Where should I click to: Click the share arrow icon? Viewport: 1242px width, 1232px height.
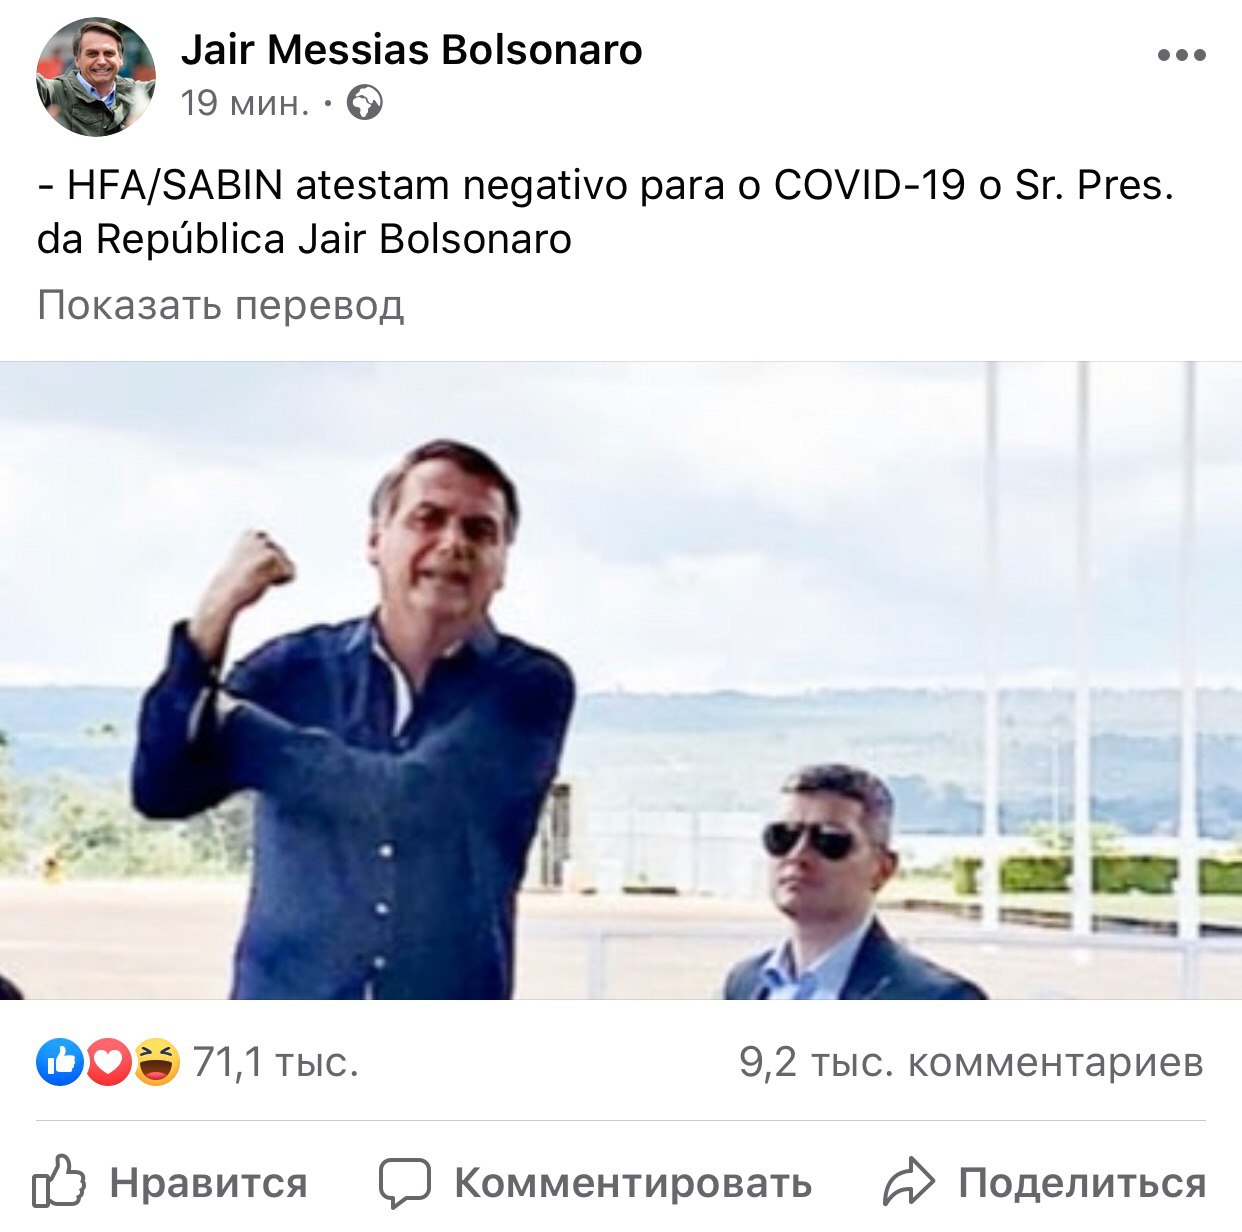point(908,1182)
